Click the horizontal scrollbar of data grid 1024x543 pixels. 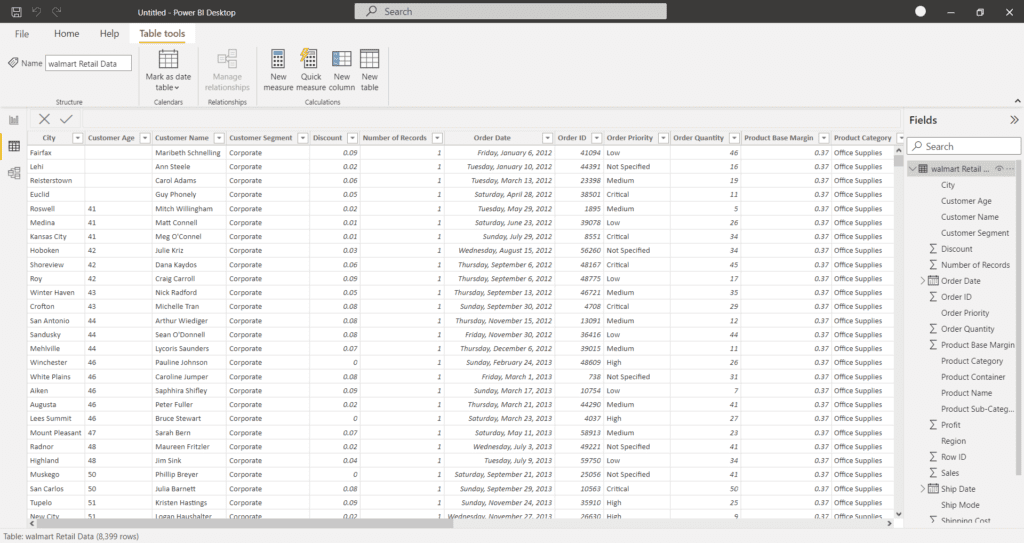coord(243,523)
